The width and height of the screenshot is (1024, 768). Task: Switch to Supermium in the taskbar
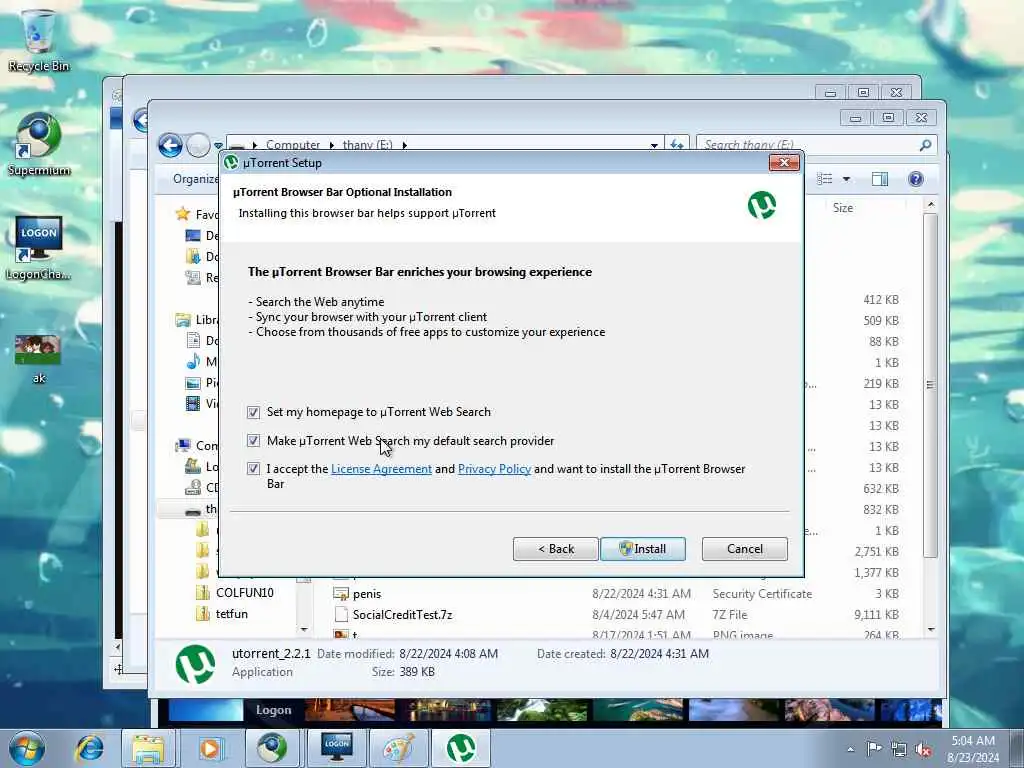pos(272,748)
